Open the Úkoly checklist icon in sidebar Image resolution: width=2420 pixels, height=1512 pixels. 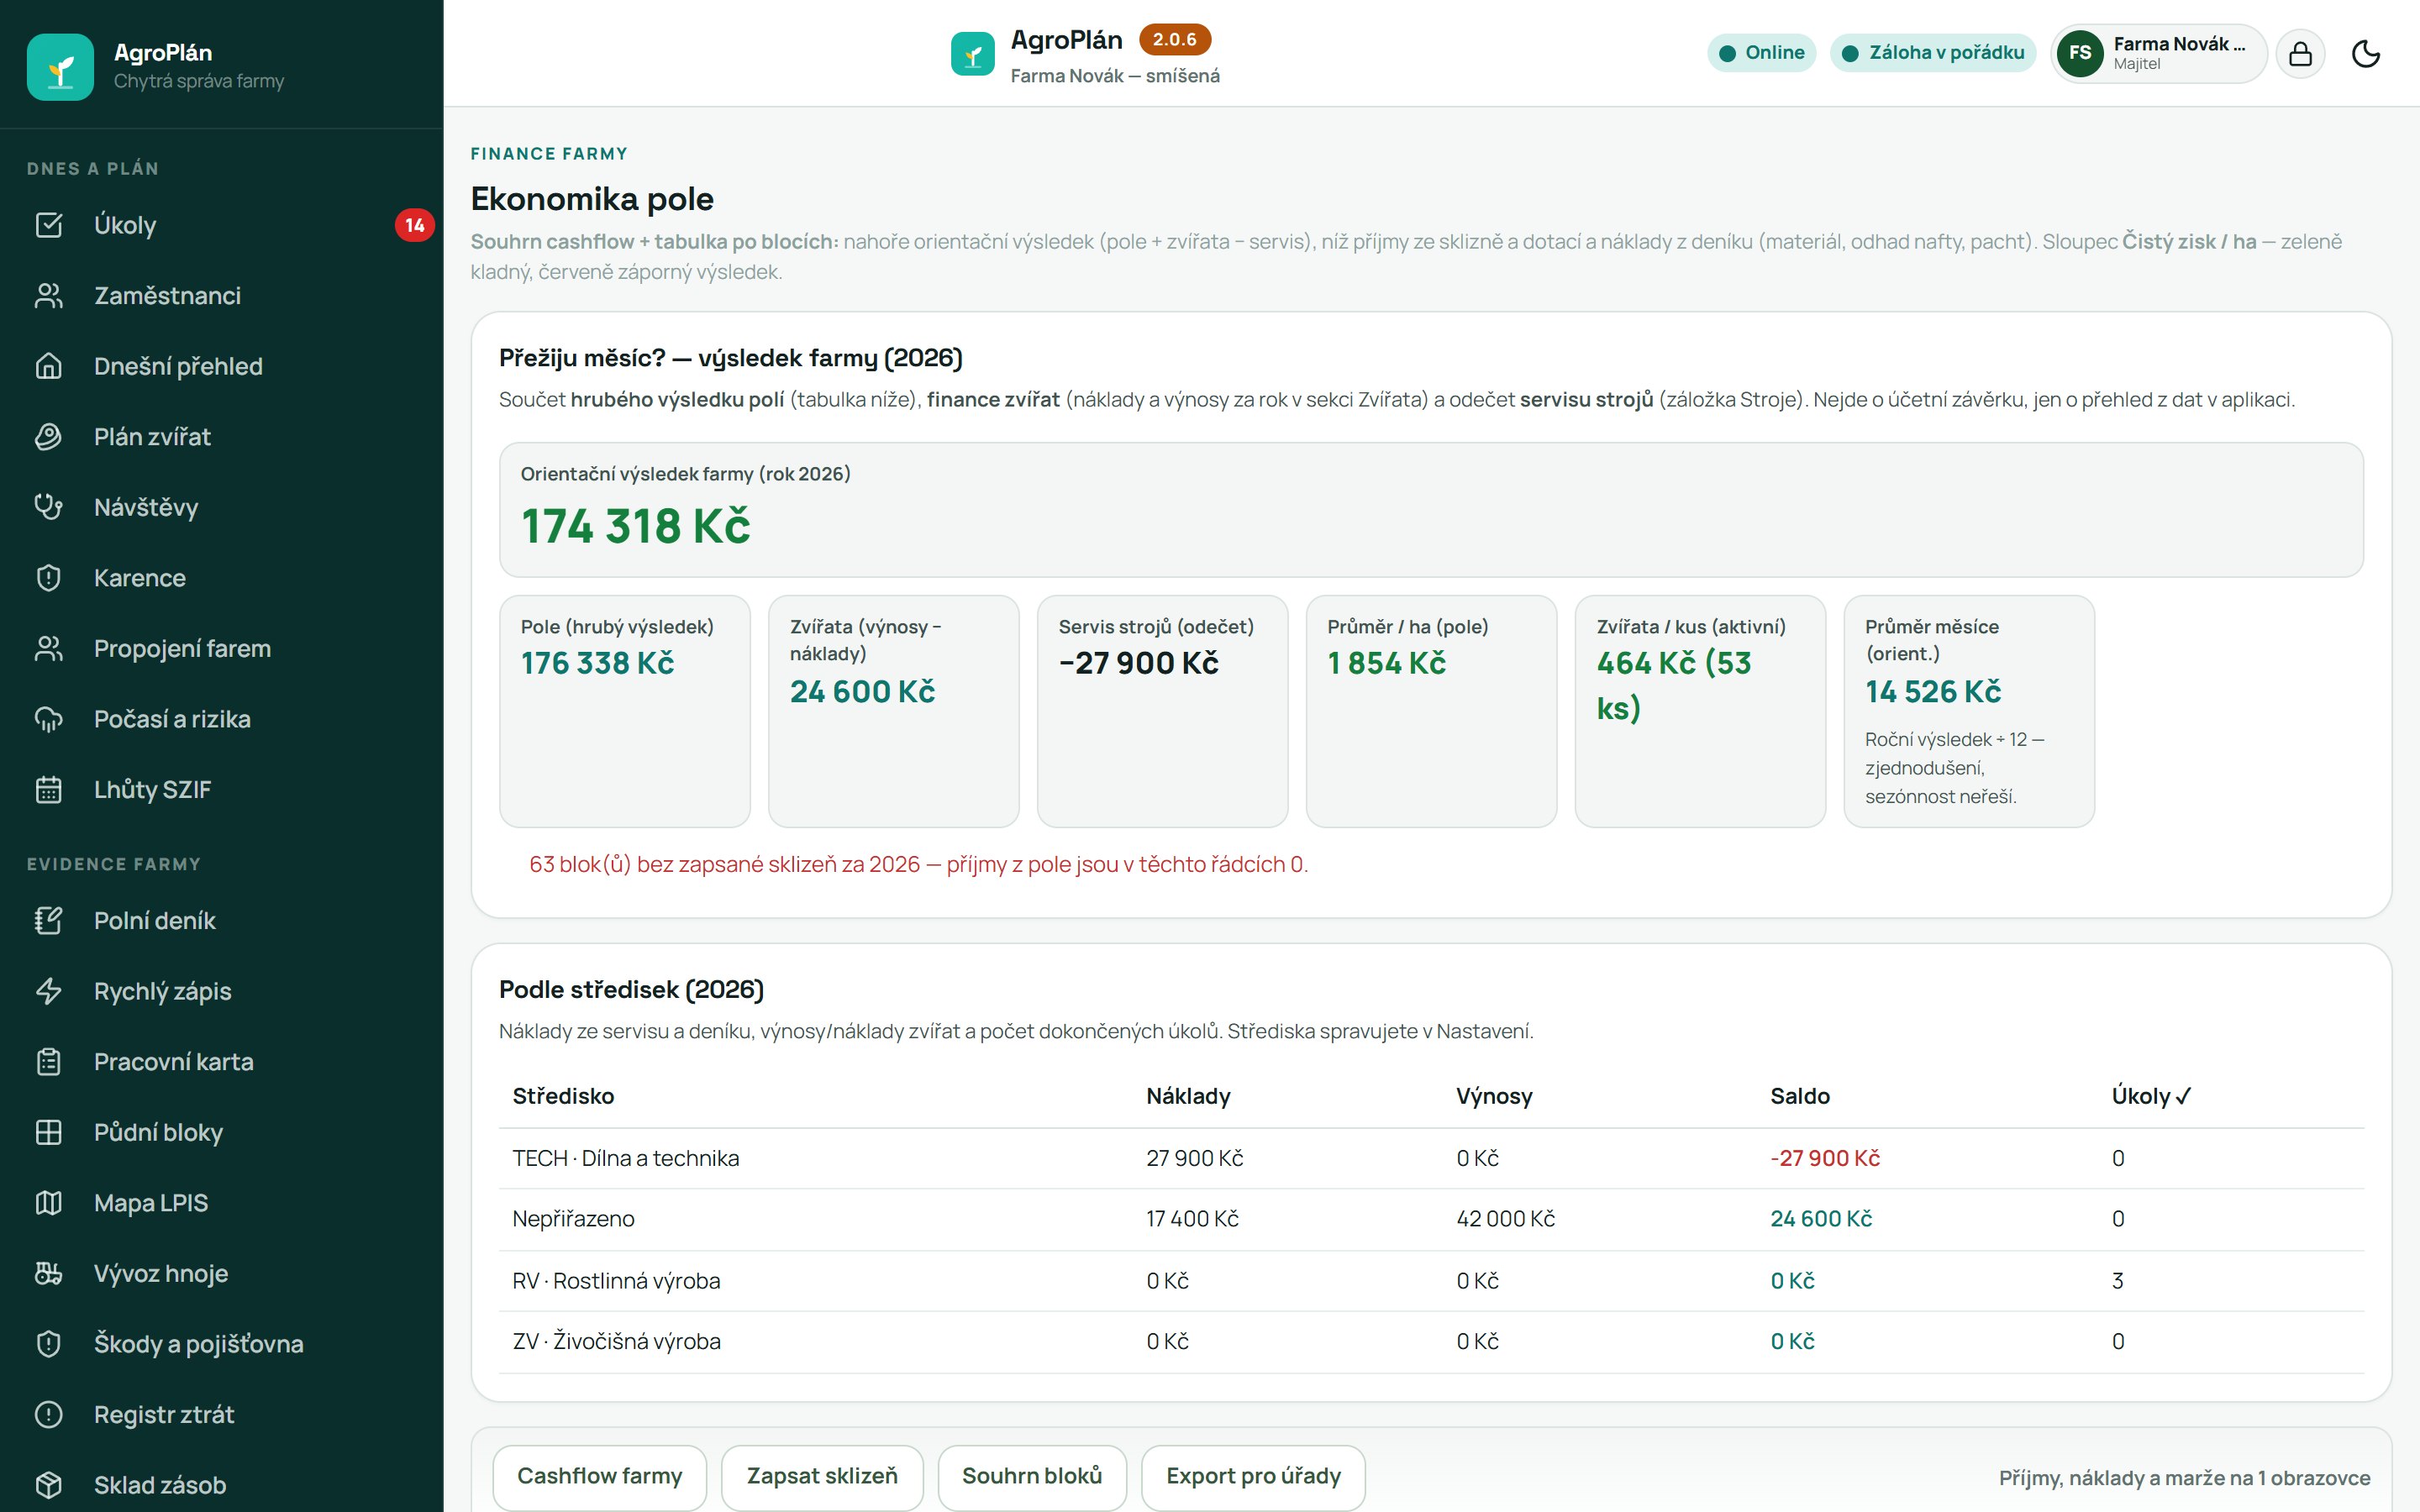(48, 225)
